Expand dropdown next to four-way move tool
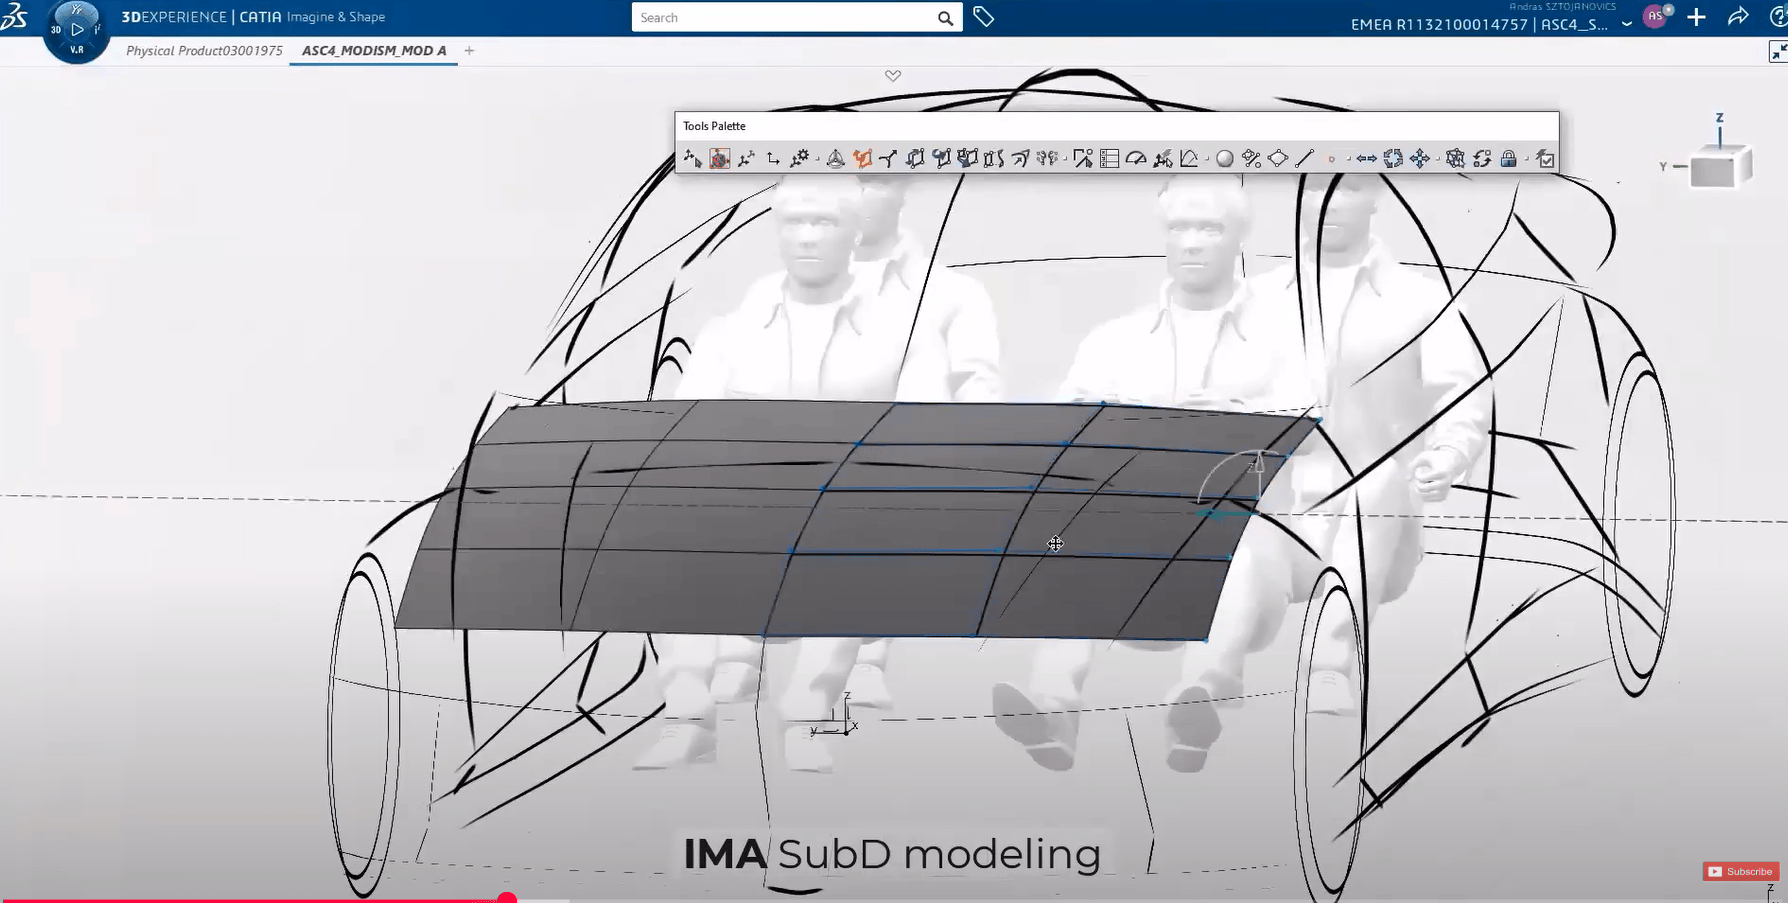The image size is (1788, 903). (1438, 159)
